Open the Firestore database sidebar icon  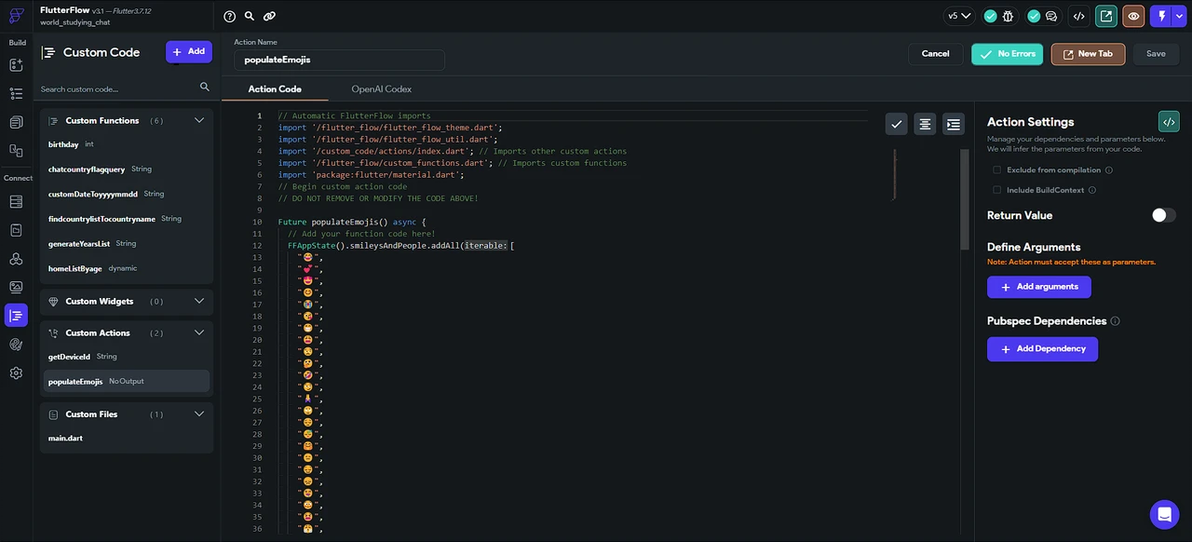tap(16, 201)
